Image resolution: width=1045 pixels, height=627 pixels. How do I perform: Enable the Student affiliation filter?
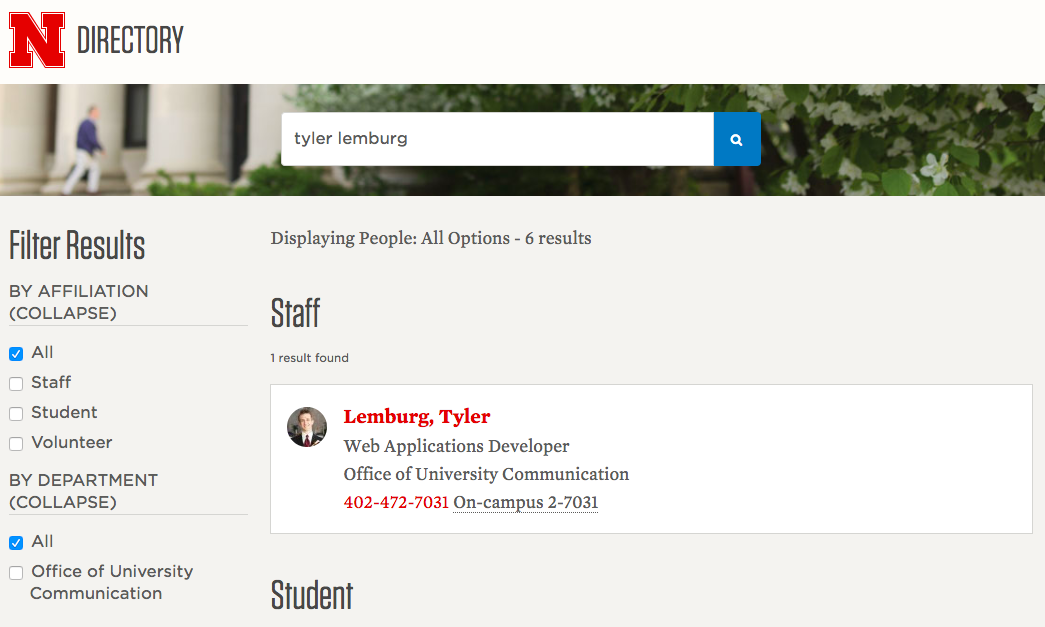pyautogui.click(x=16, y=413)
